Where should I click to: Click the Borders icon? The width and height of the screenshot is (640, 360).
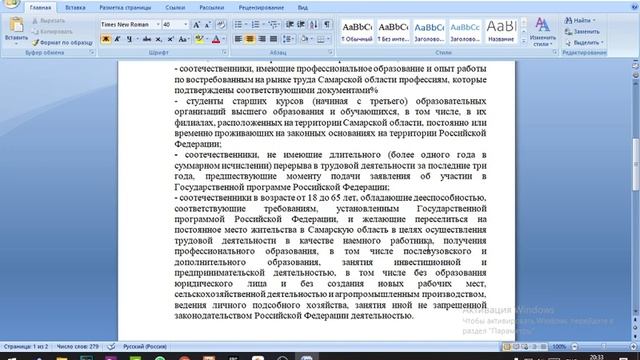[321, 39]
